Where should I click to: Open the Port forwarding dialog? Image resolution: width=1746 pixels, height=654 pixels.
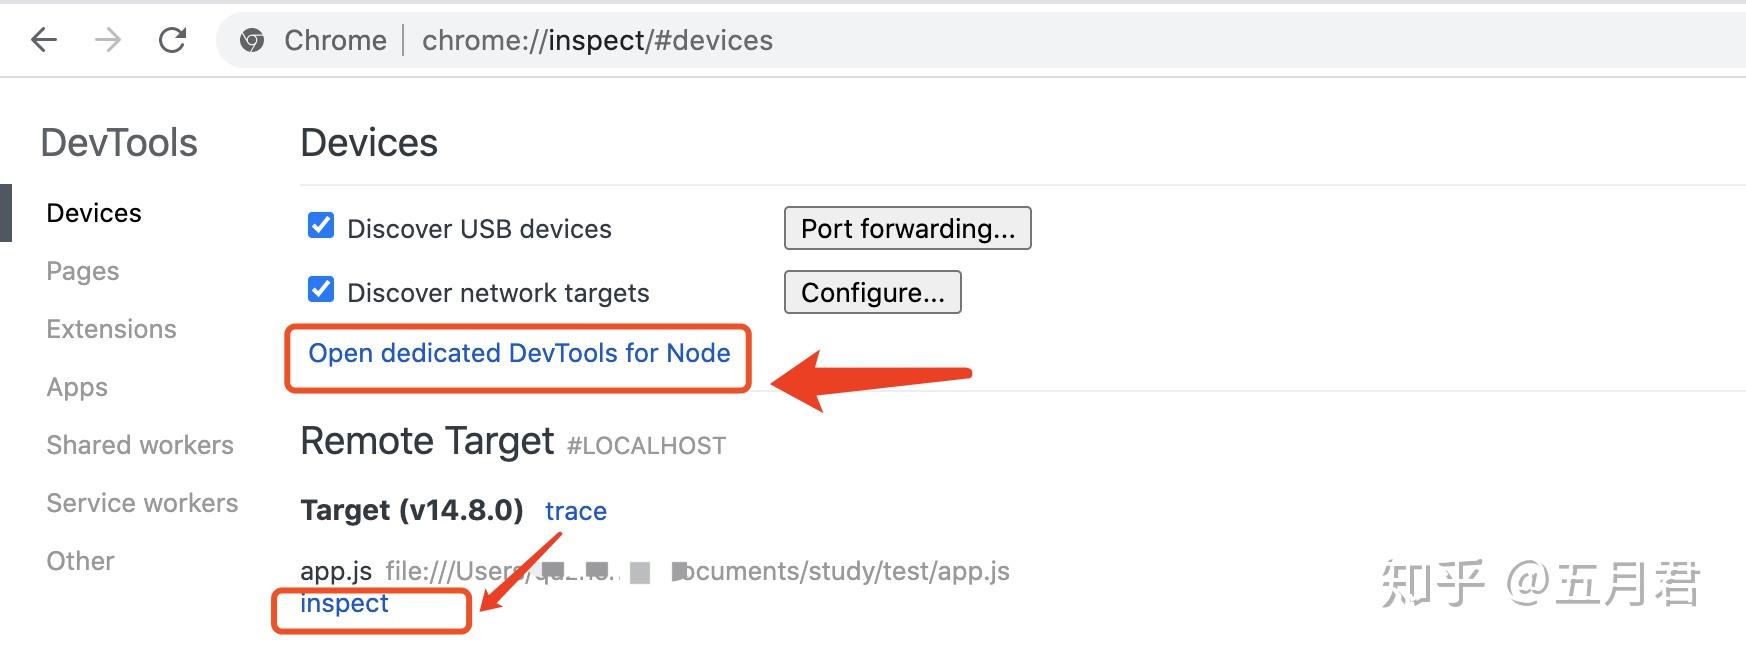(907, 228)
